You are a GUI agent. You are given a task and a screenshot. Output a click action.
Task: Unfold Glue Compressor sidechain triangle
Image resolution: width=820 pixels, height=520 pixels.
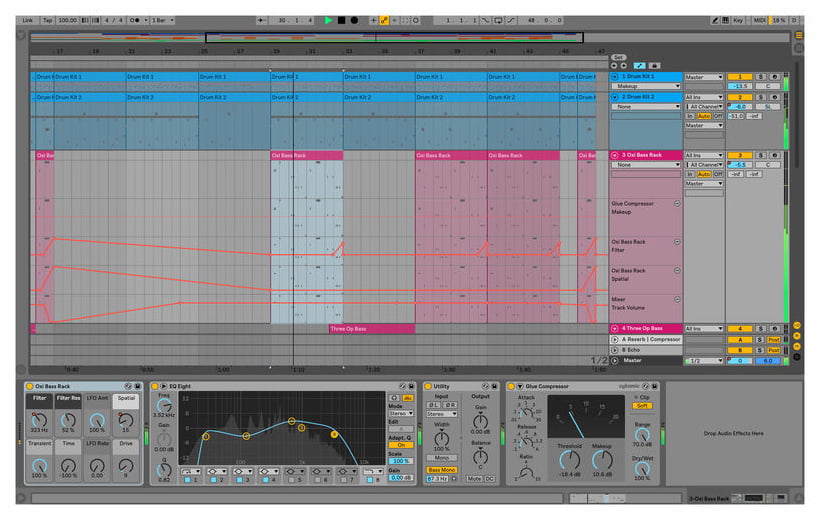click(x=520, y=387)
